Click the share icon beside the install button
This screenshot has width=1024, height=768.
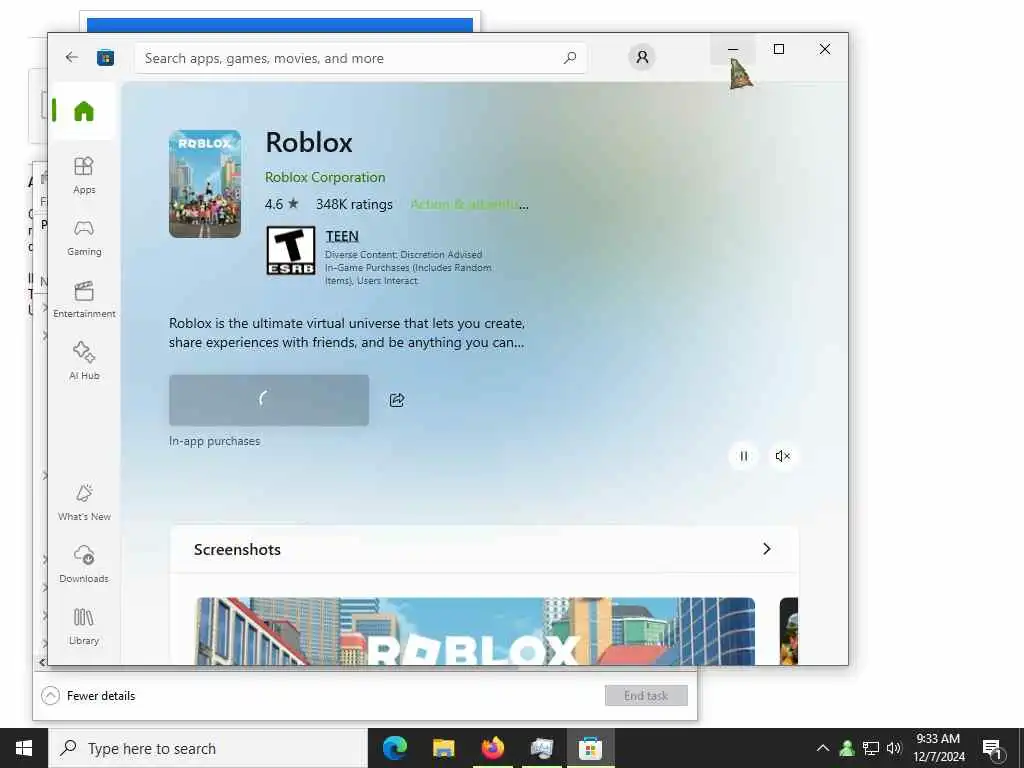pyautogui.click(x=397, y=400)
